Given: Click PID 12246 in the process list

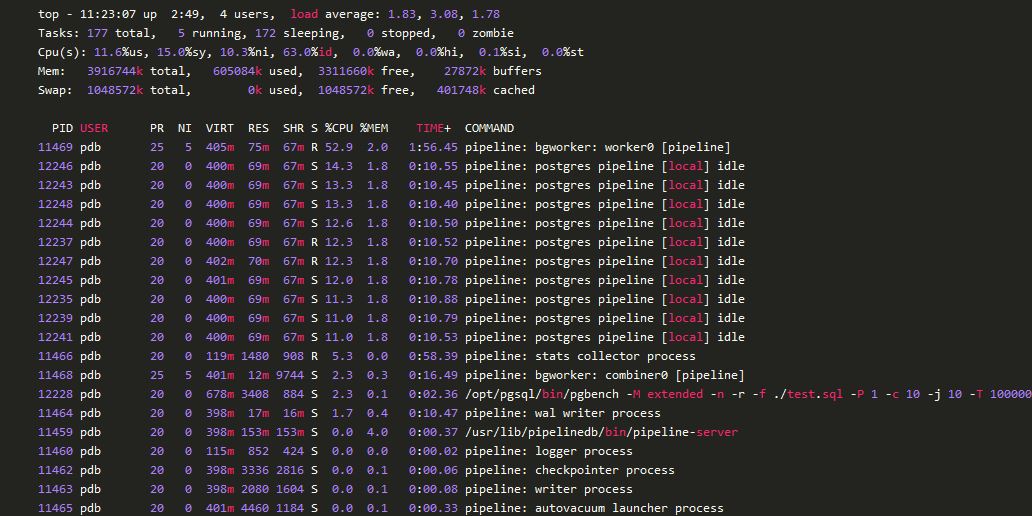Looking at the screenshot, I should tap(55, 166).
